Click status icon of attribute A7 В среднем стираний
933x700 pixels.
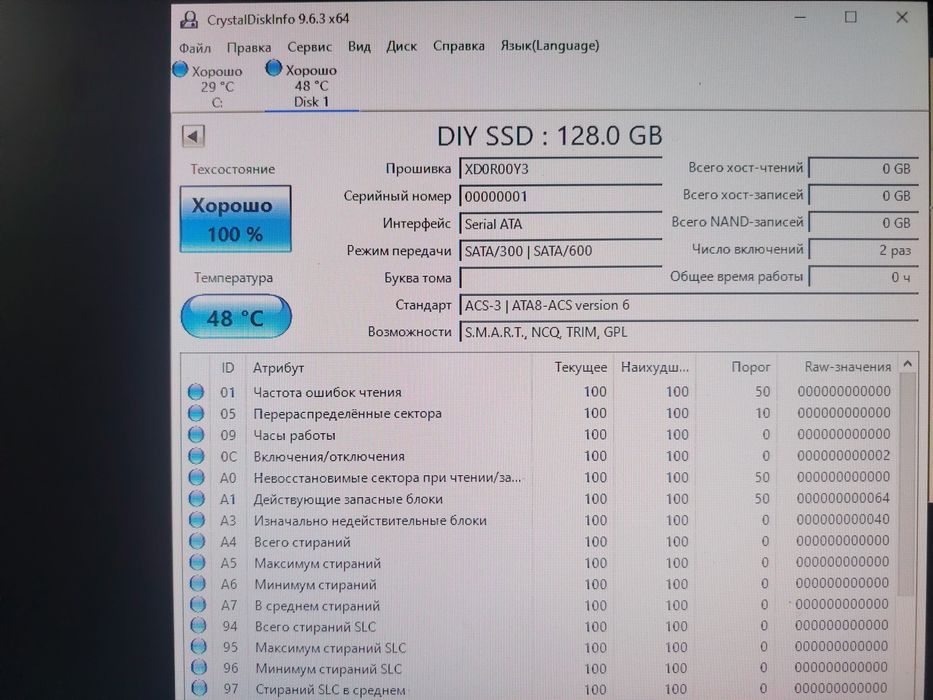click(x=198, y=605)
